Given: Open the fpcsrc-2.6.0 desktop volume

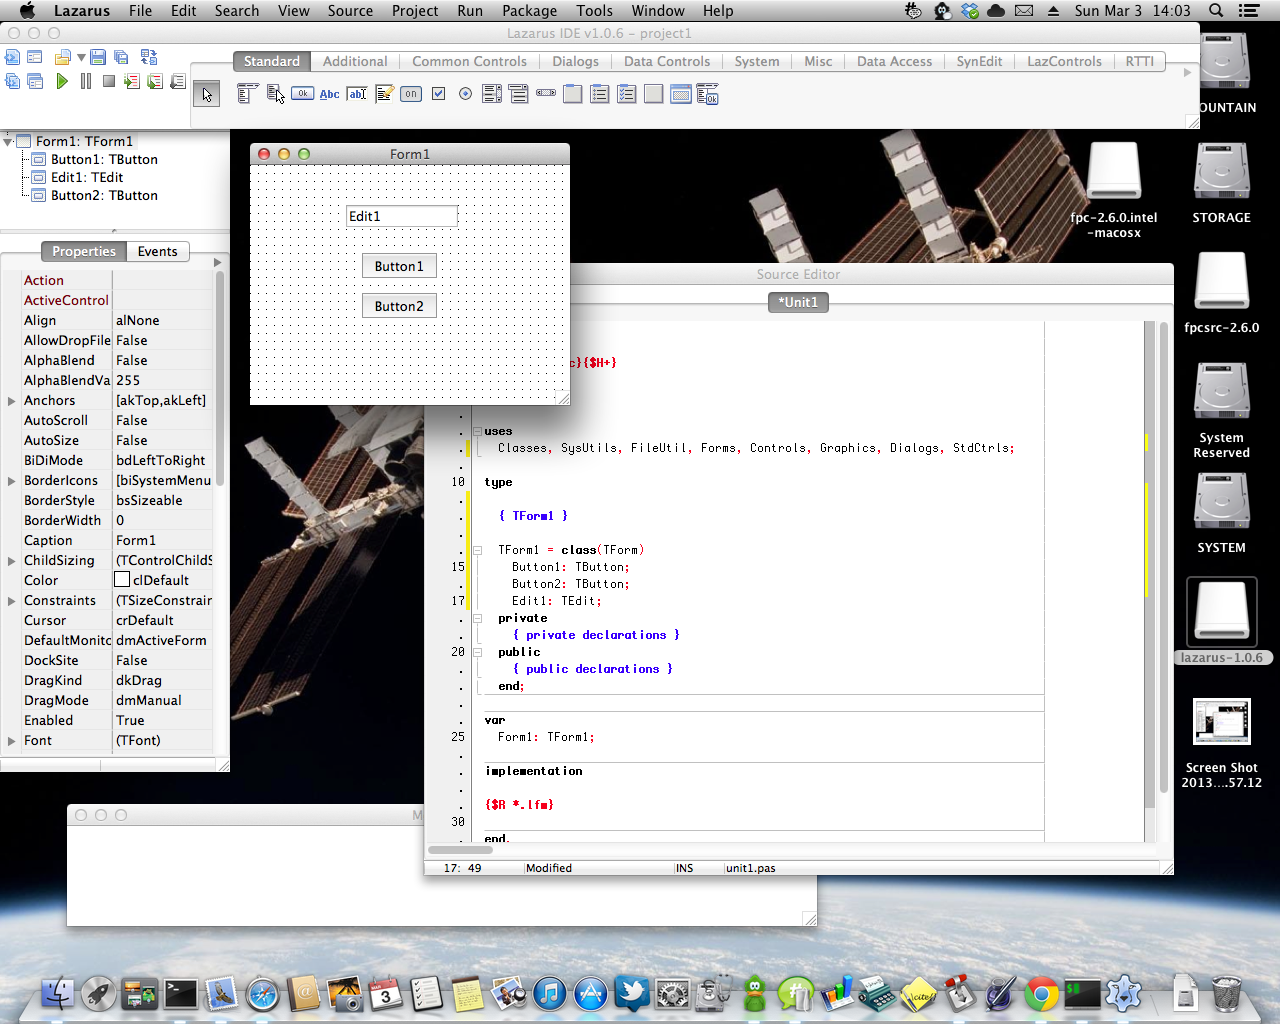Looking at the screenshot, I should pyautogui.click(x=1221, y=293).
